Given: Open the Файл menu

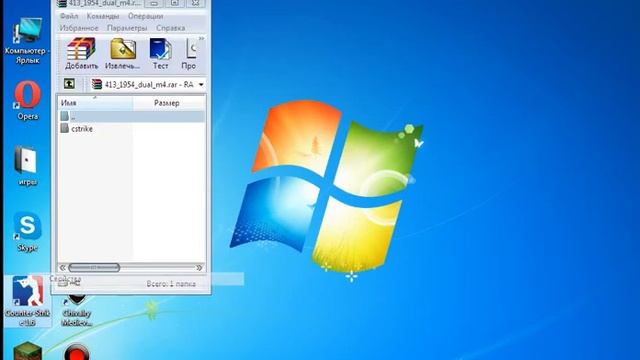Looking at the screenshot, I should click(69, 16).
